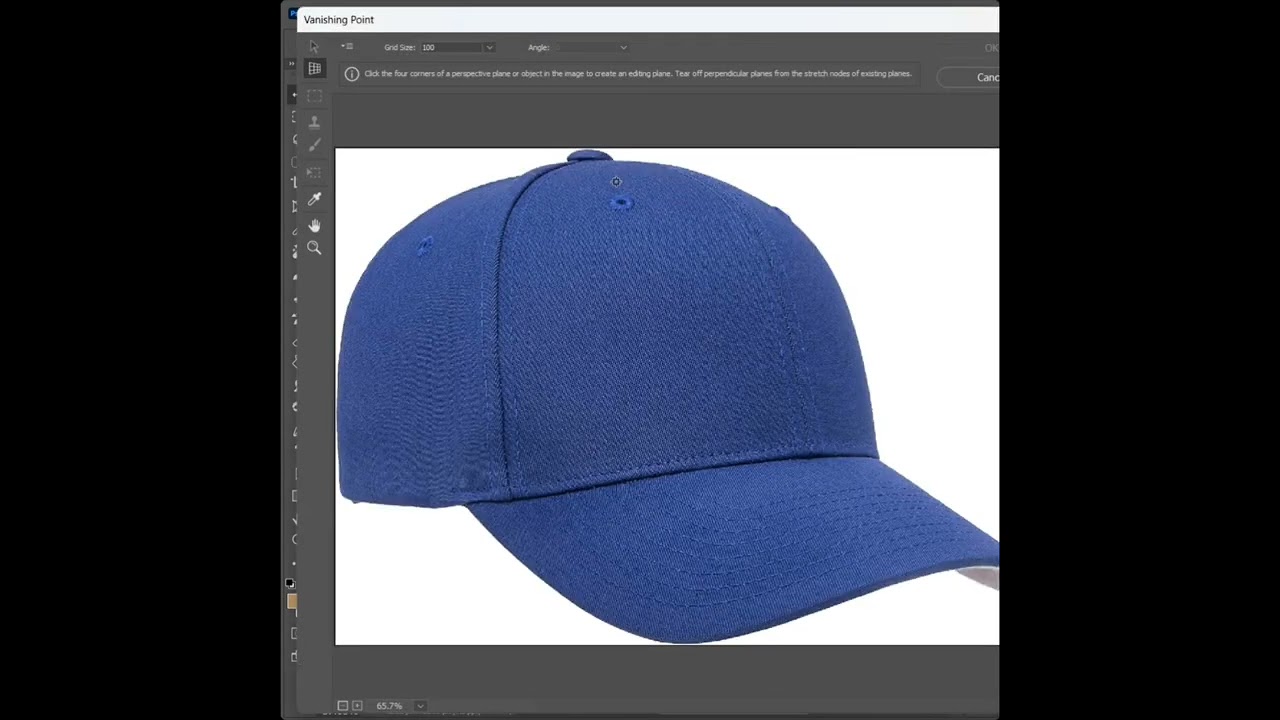Select the Stamp tool
The width and height of the screenshot is (1280, 720).
point(314,122)
